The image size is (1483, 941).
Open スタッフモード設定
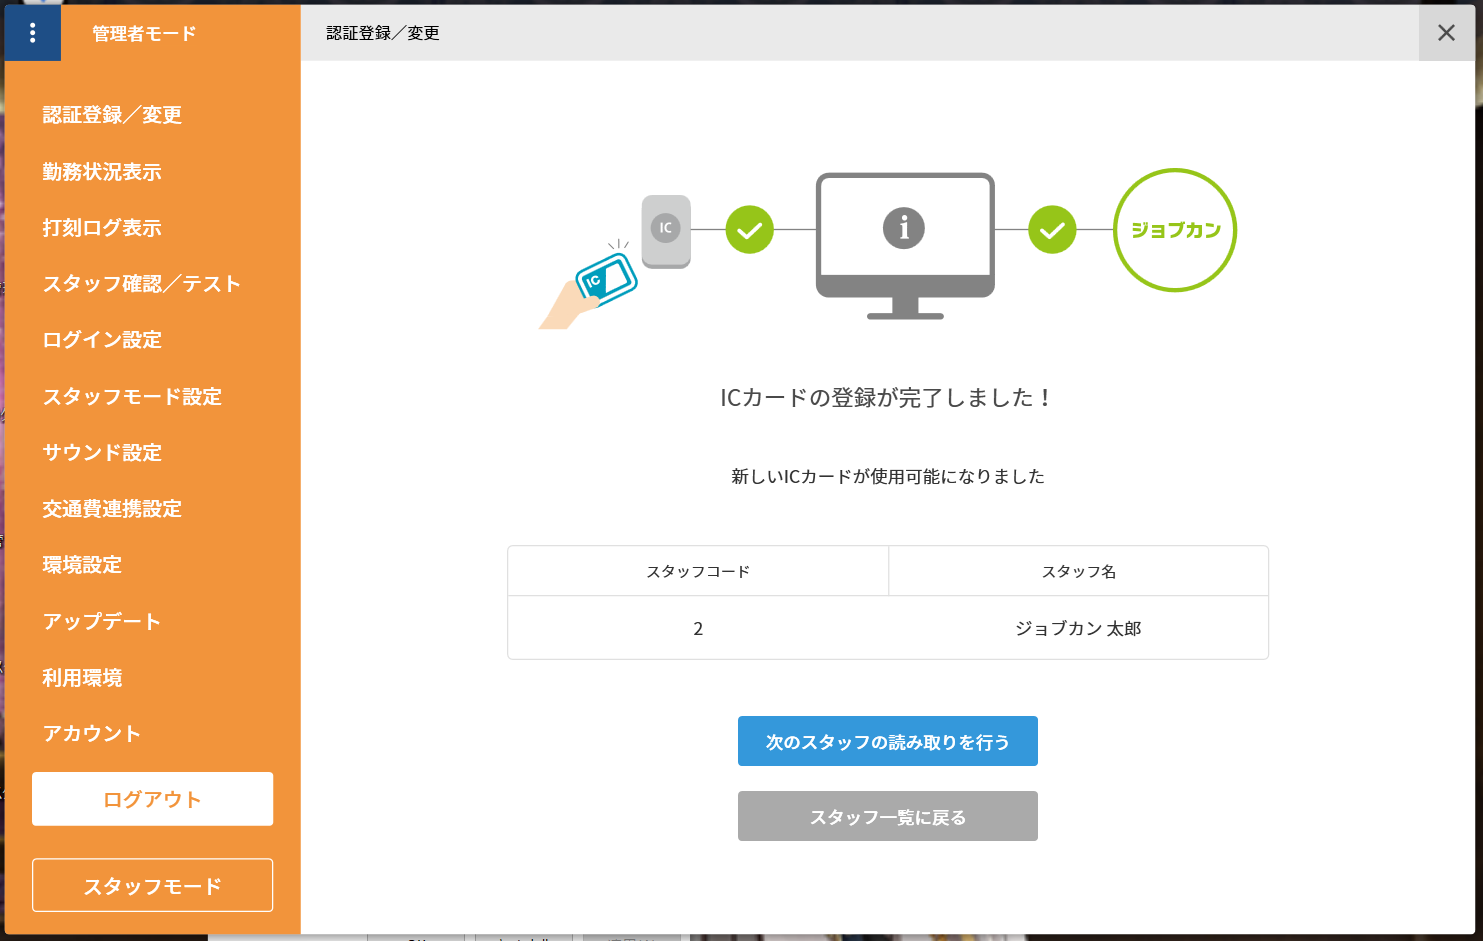[x=132, y=397]
